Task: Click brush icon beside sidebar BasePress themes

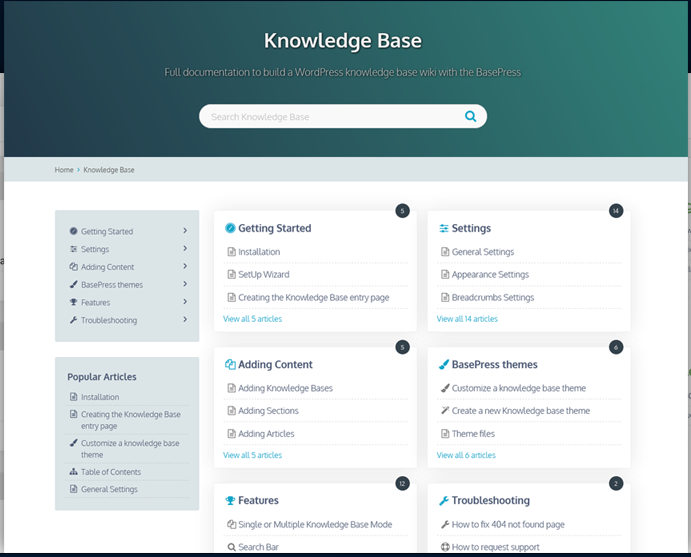Action: tap(73, 284)
